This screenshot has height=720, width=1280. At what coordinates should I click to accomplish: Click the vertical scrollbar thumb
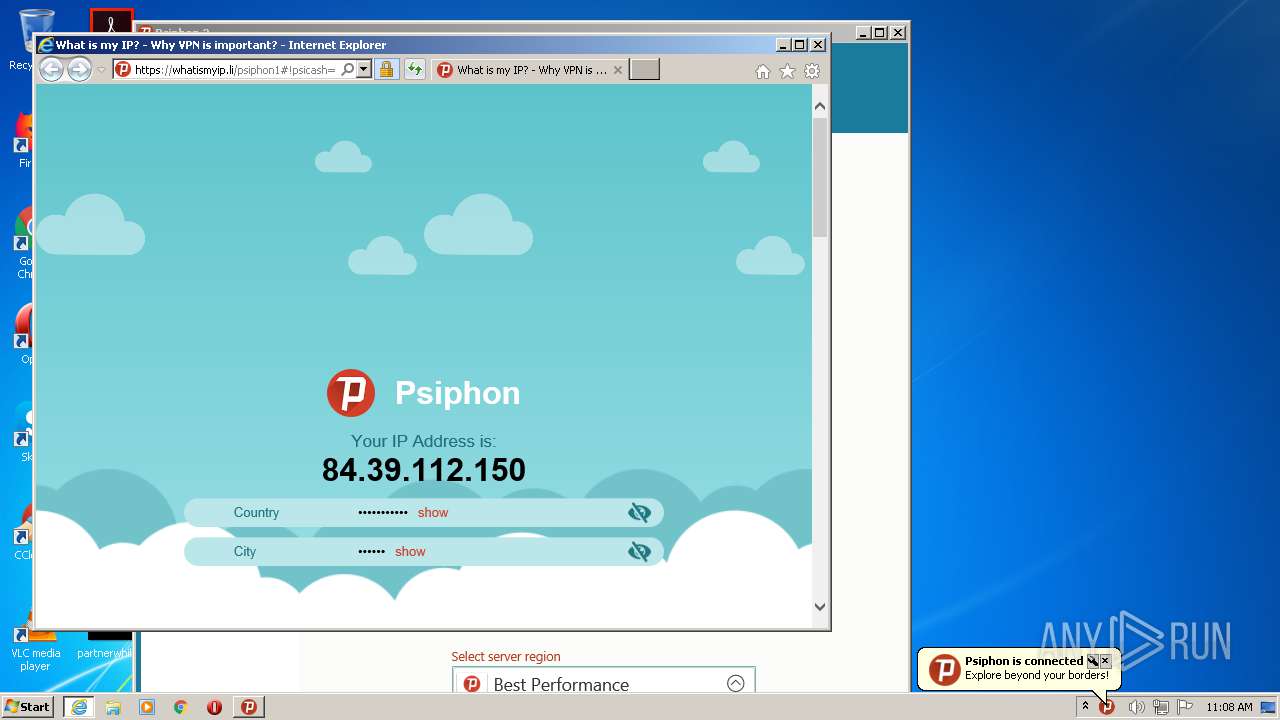[820, 177]
